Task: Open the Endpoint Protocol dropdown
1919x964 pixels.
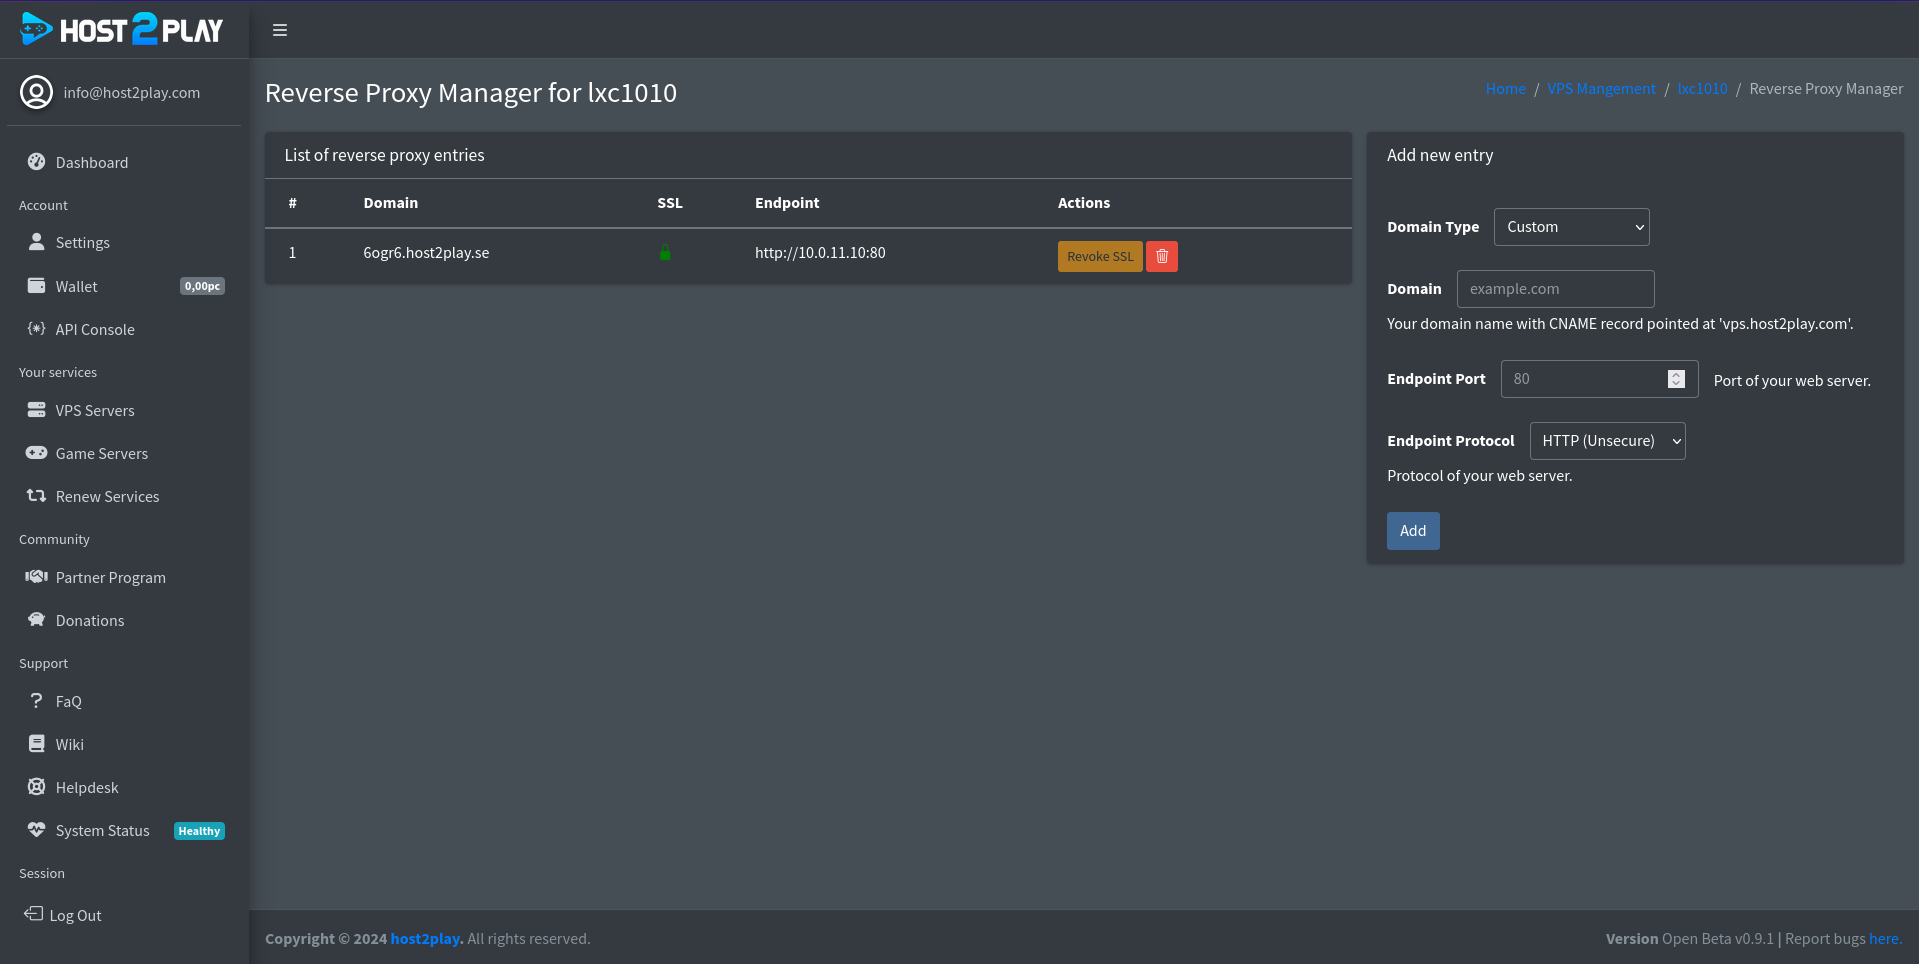Action: coord(1607,441)
